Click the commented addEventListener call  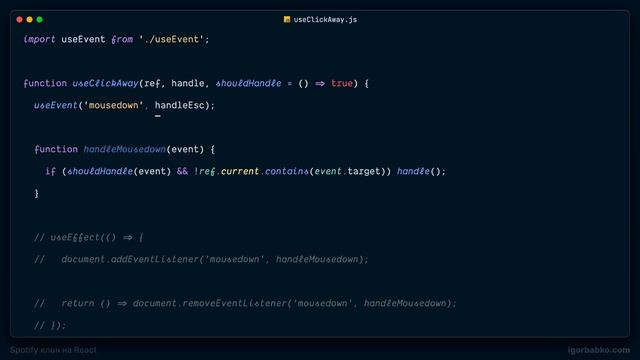pyautogui.click(x=215, y=260)
